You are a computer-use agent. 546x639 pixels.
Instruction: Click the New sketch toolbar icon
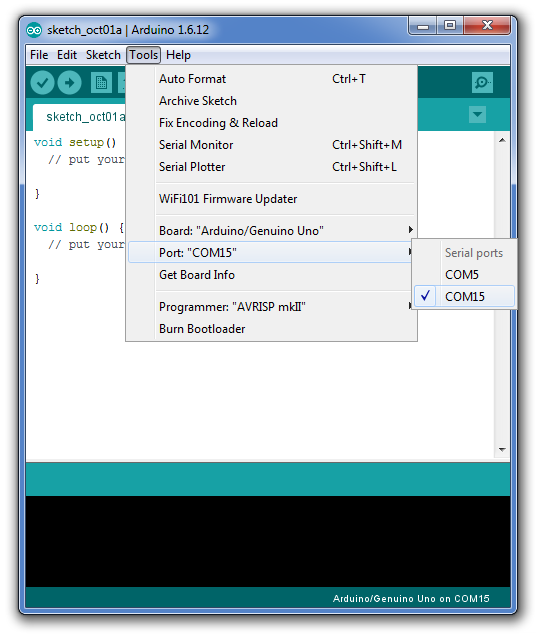click(x=101, y=83)
